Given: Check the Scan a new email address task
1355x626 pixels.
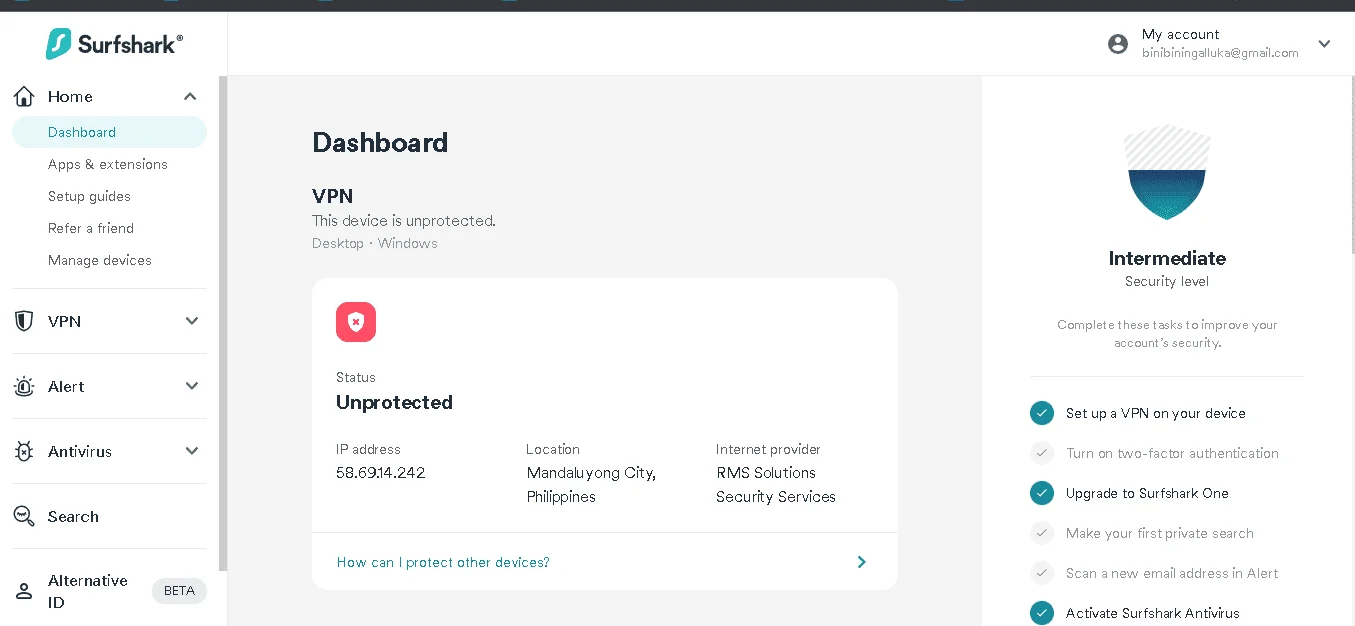Looking at the screenshot, I should (1042, 573).
